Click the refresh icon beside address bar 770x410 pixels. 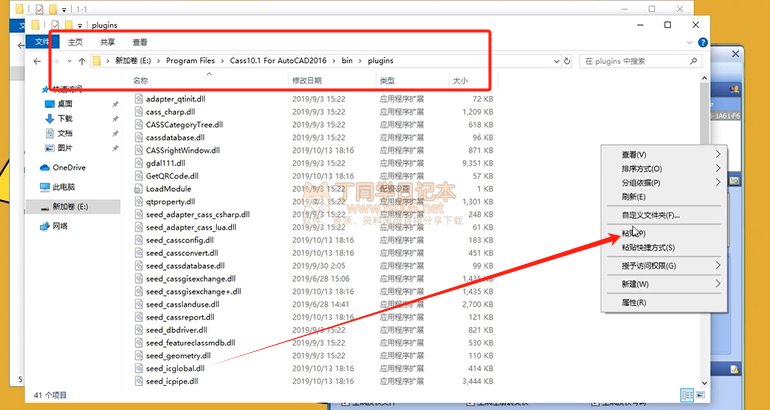567,61
